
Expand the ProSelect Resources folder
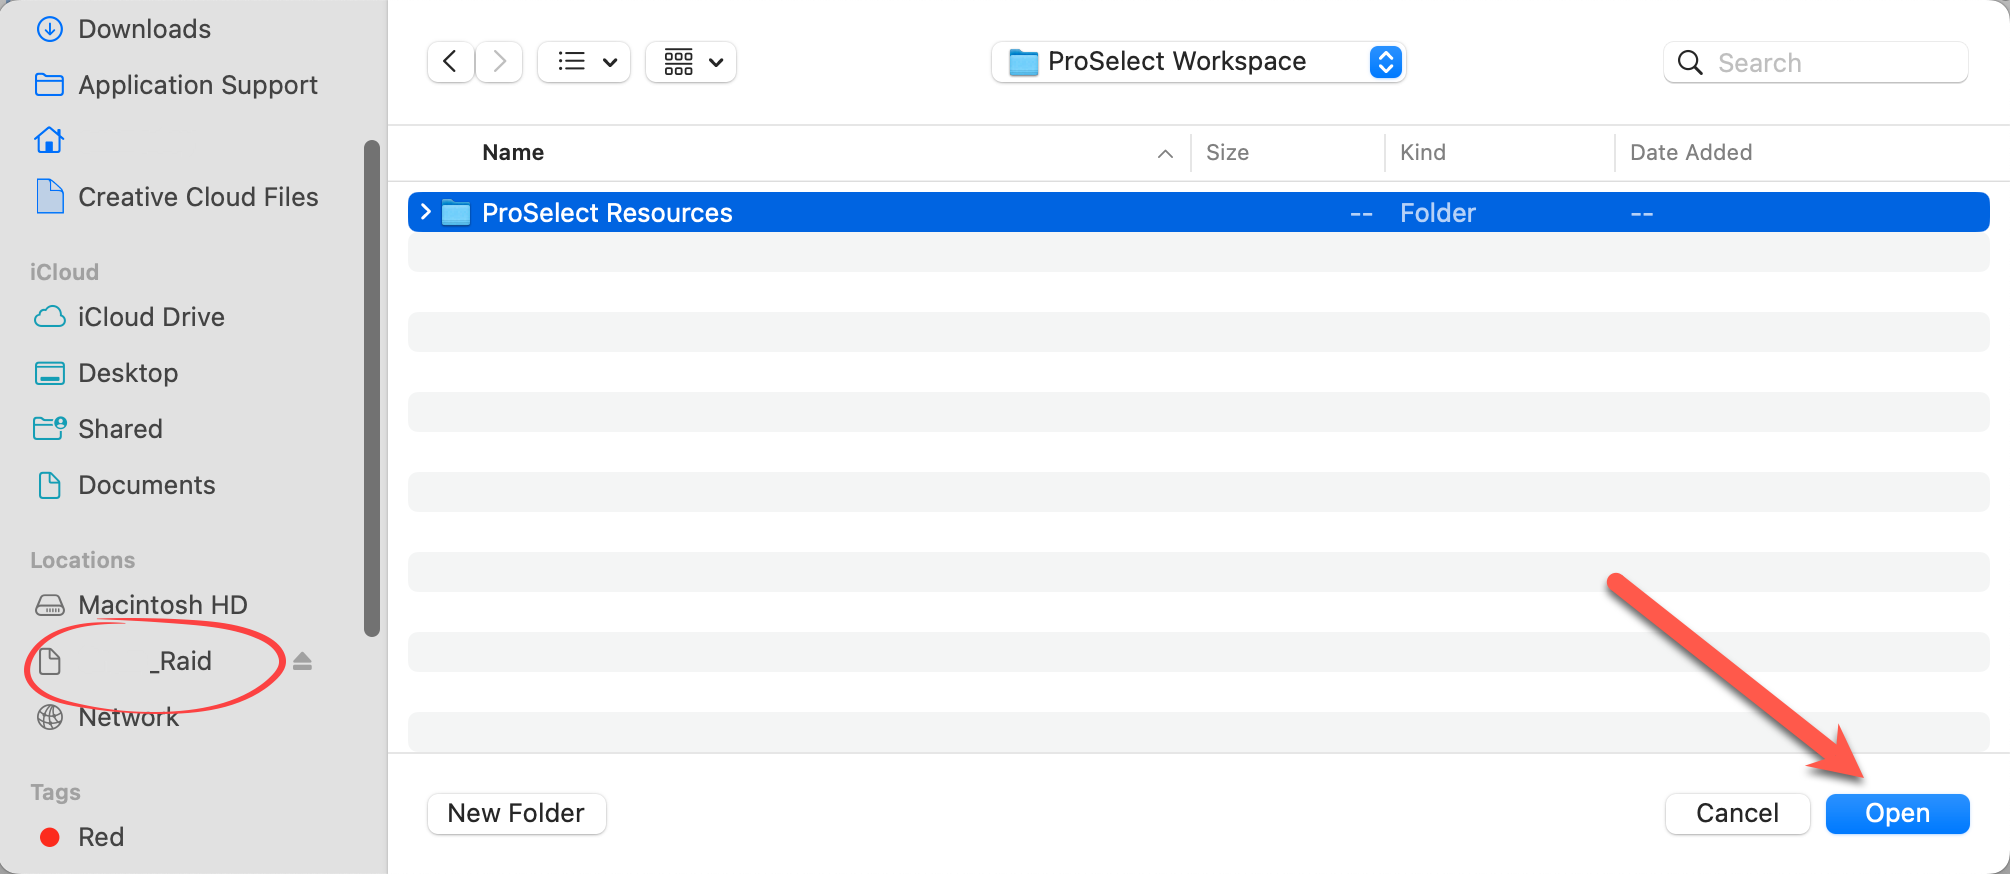(426, 212)
